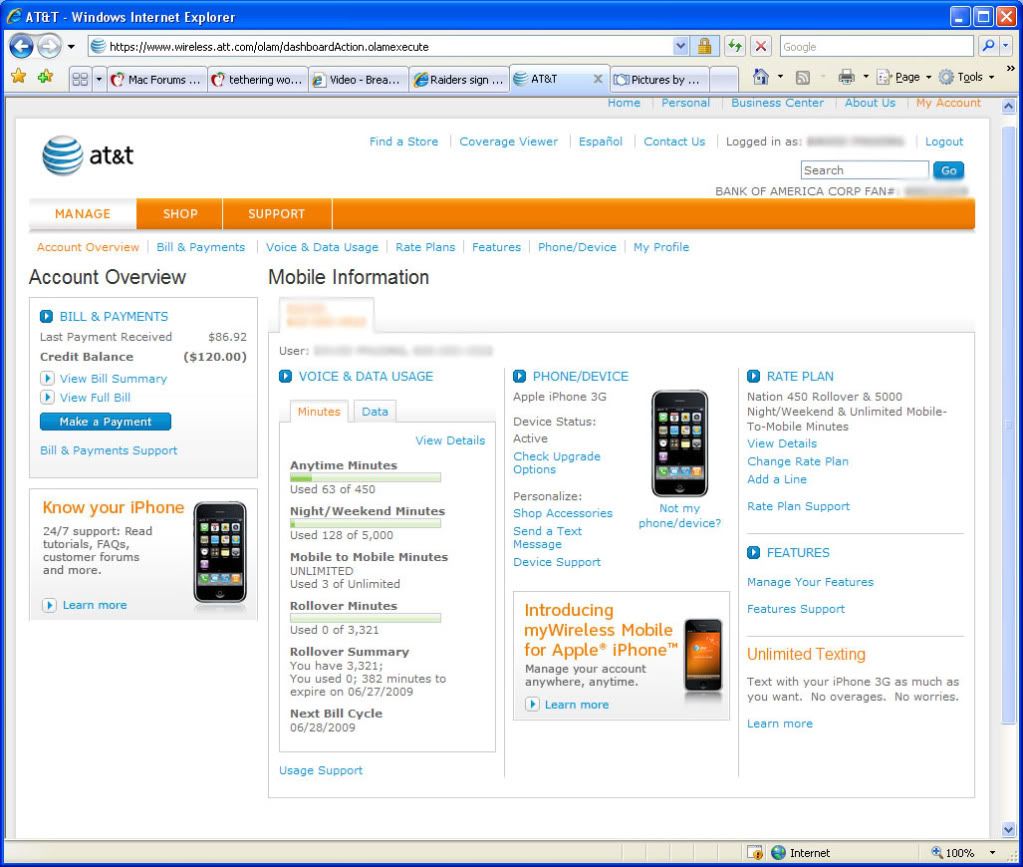The height and width of the screenshot is (867, 1023).
Task: Open Voice & Data Usage submenu link
Action: (322, 247)
